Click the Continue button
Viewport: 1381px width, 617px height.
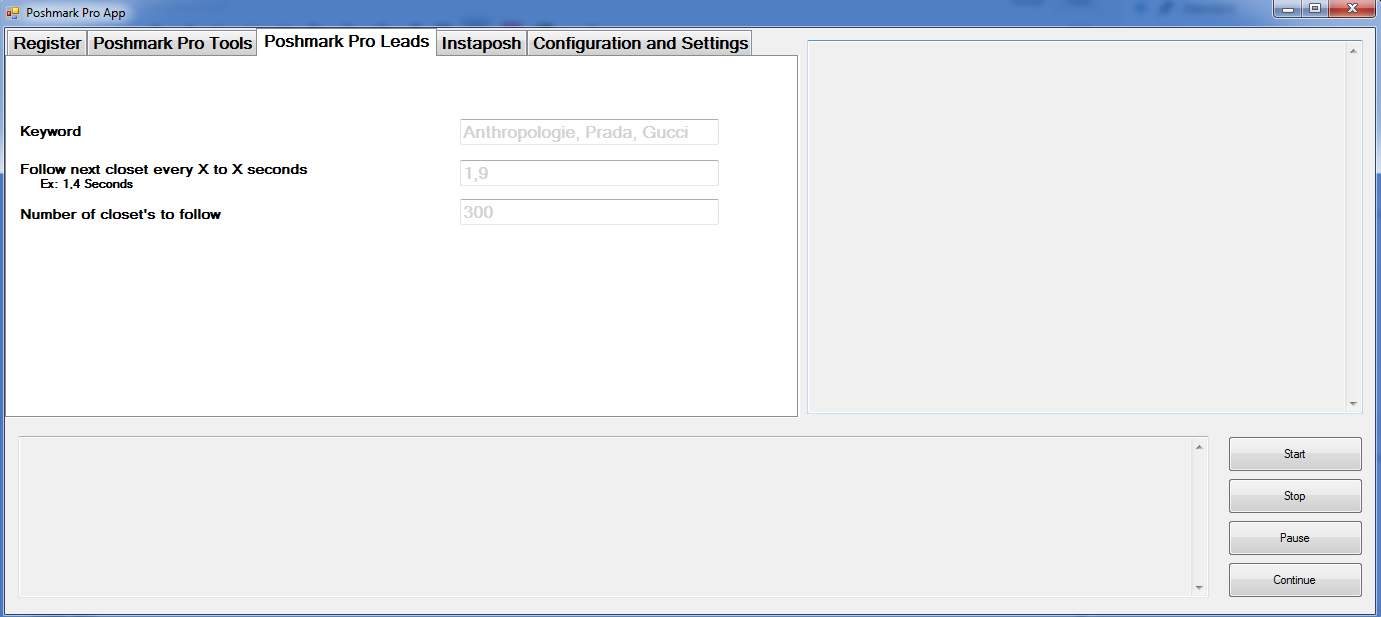pyautogui.click(x=1295, y=580)
